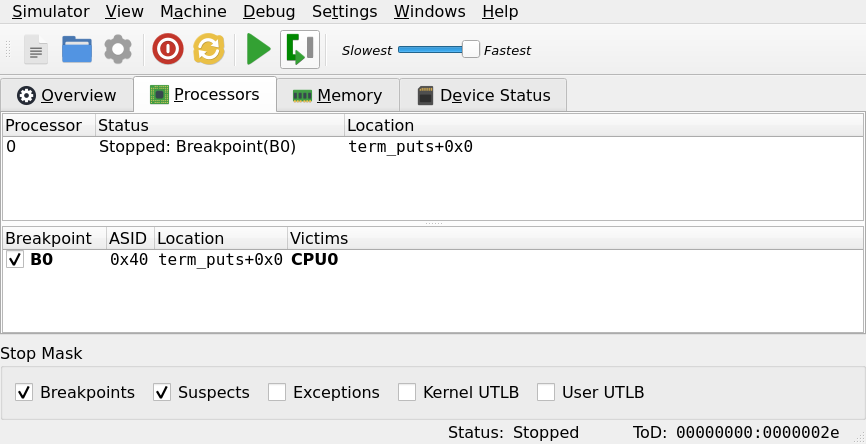Click the new configuration document icon
866x444 pixels.
[36, 50]
